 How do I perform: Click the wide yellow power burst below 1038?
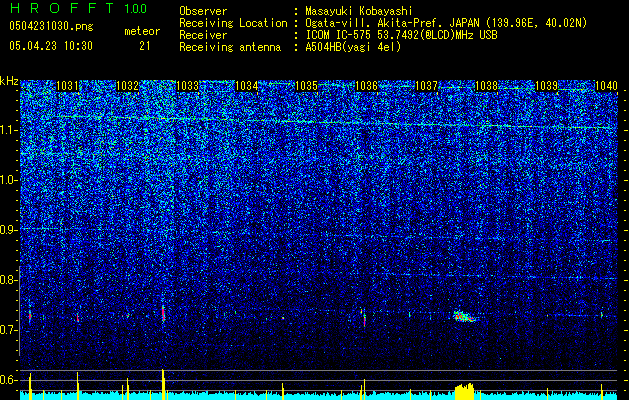tap(464, 392)
